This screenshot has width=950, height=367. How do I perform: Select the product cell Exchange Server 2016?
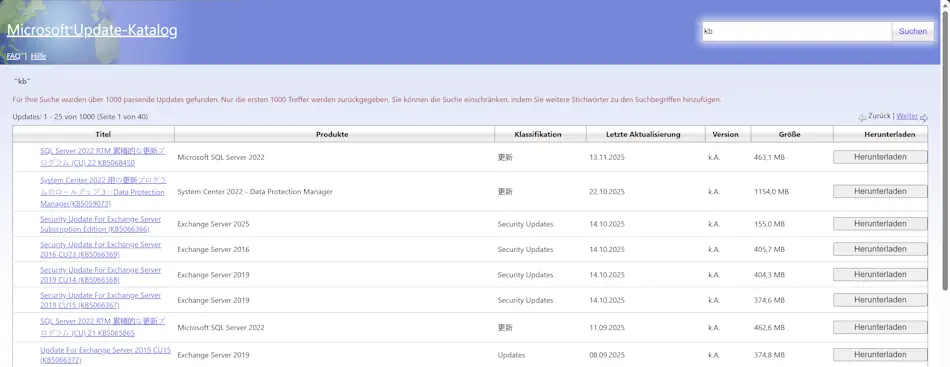[x=213, y=250]
